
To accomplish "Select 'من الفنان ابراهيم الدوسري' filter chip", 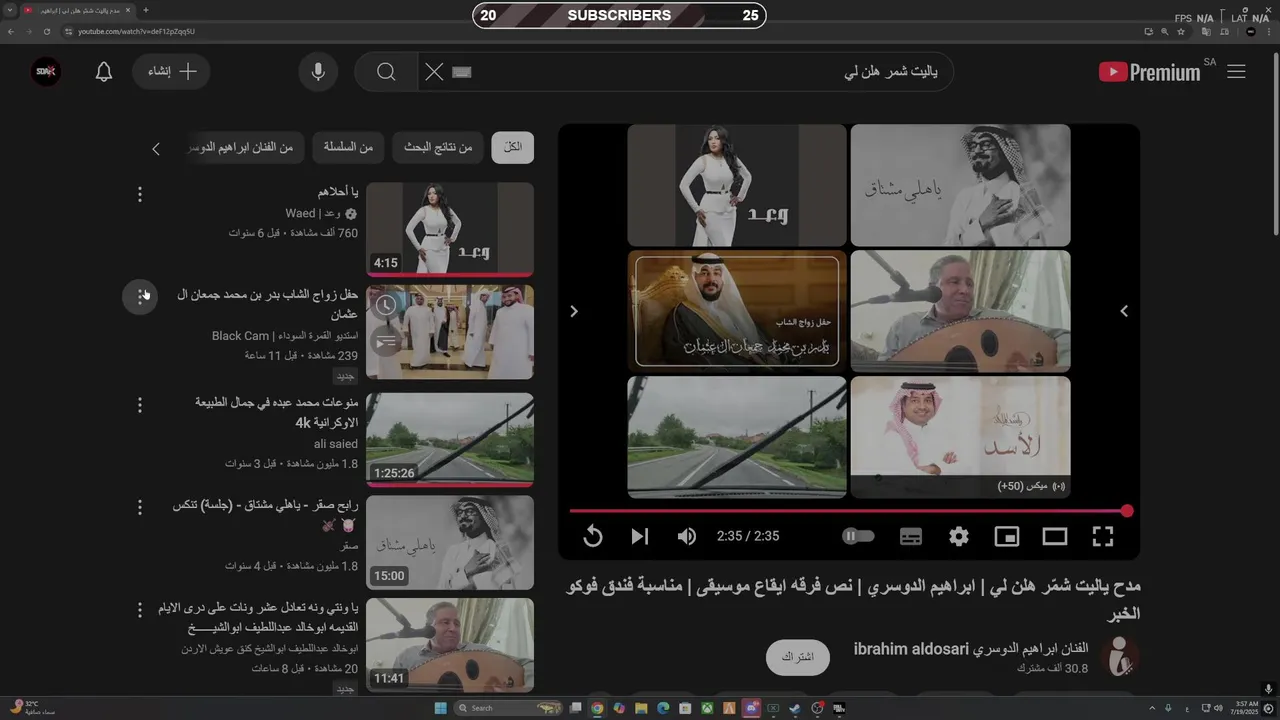I will [243, 147].
